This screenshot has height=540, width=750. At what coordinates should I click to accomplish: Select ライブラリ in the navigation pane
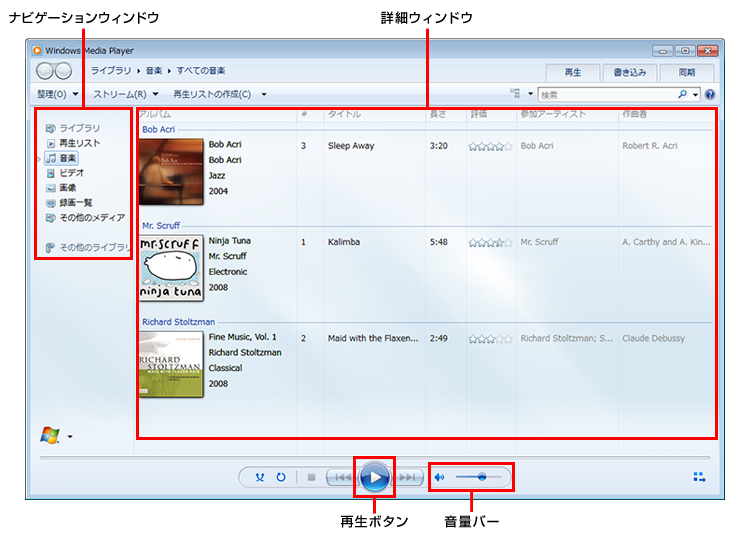point(73,128)
